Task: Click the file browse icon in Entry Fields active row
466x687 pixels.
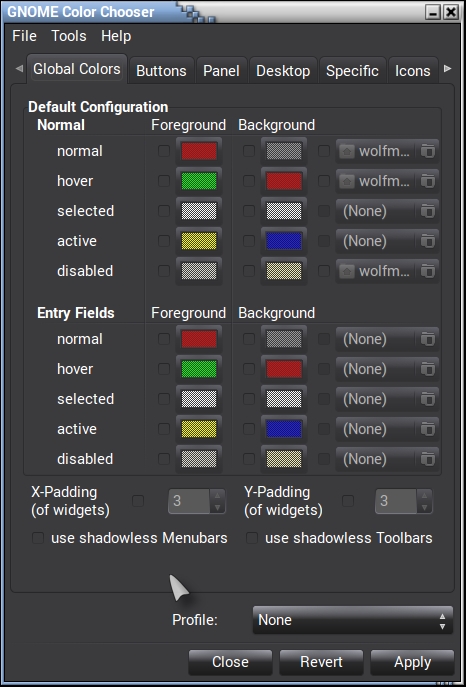Action: 427,429
